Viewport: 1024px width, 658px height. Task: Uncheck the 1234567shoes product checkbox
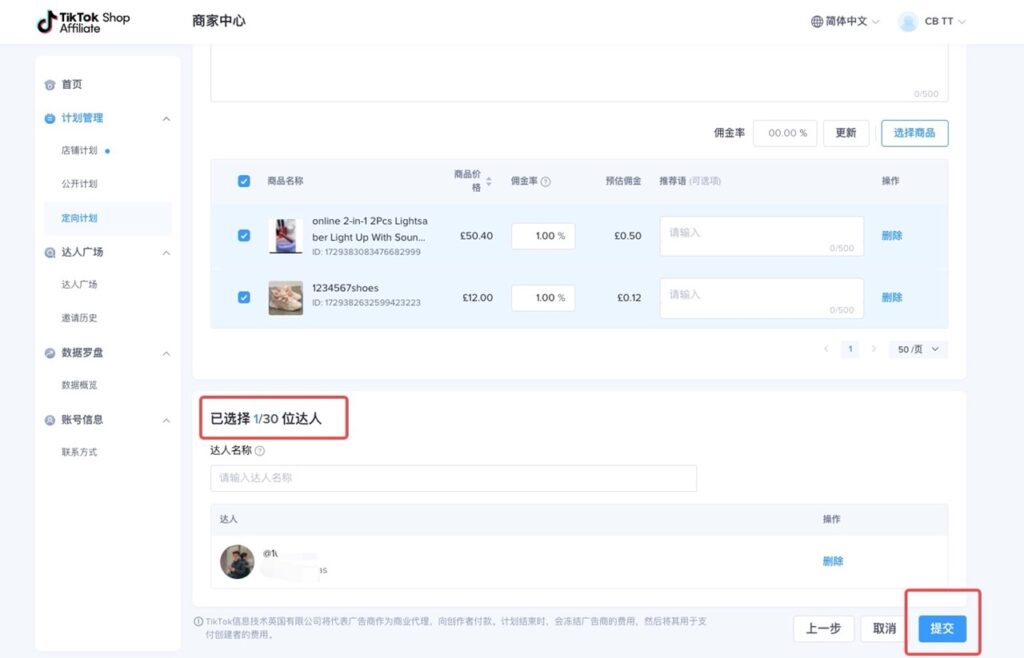pyautogui.click(x=244, y=298)
